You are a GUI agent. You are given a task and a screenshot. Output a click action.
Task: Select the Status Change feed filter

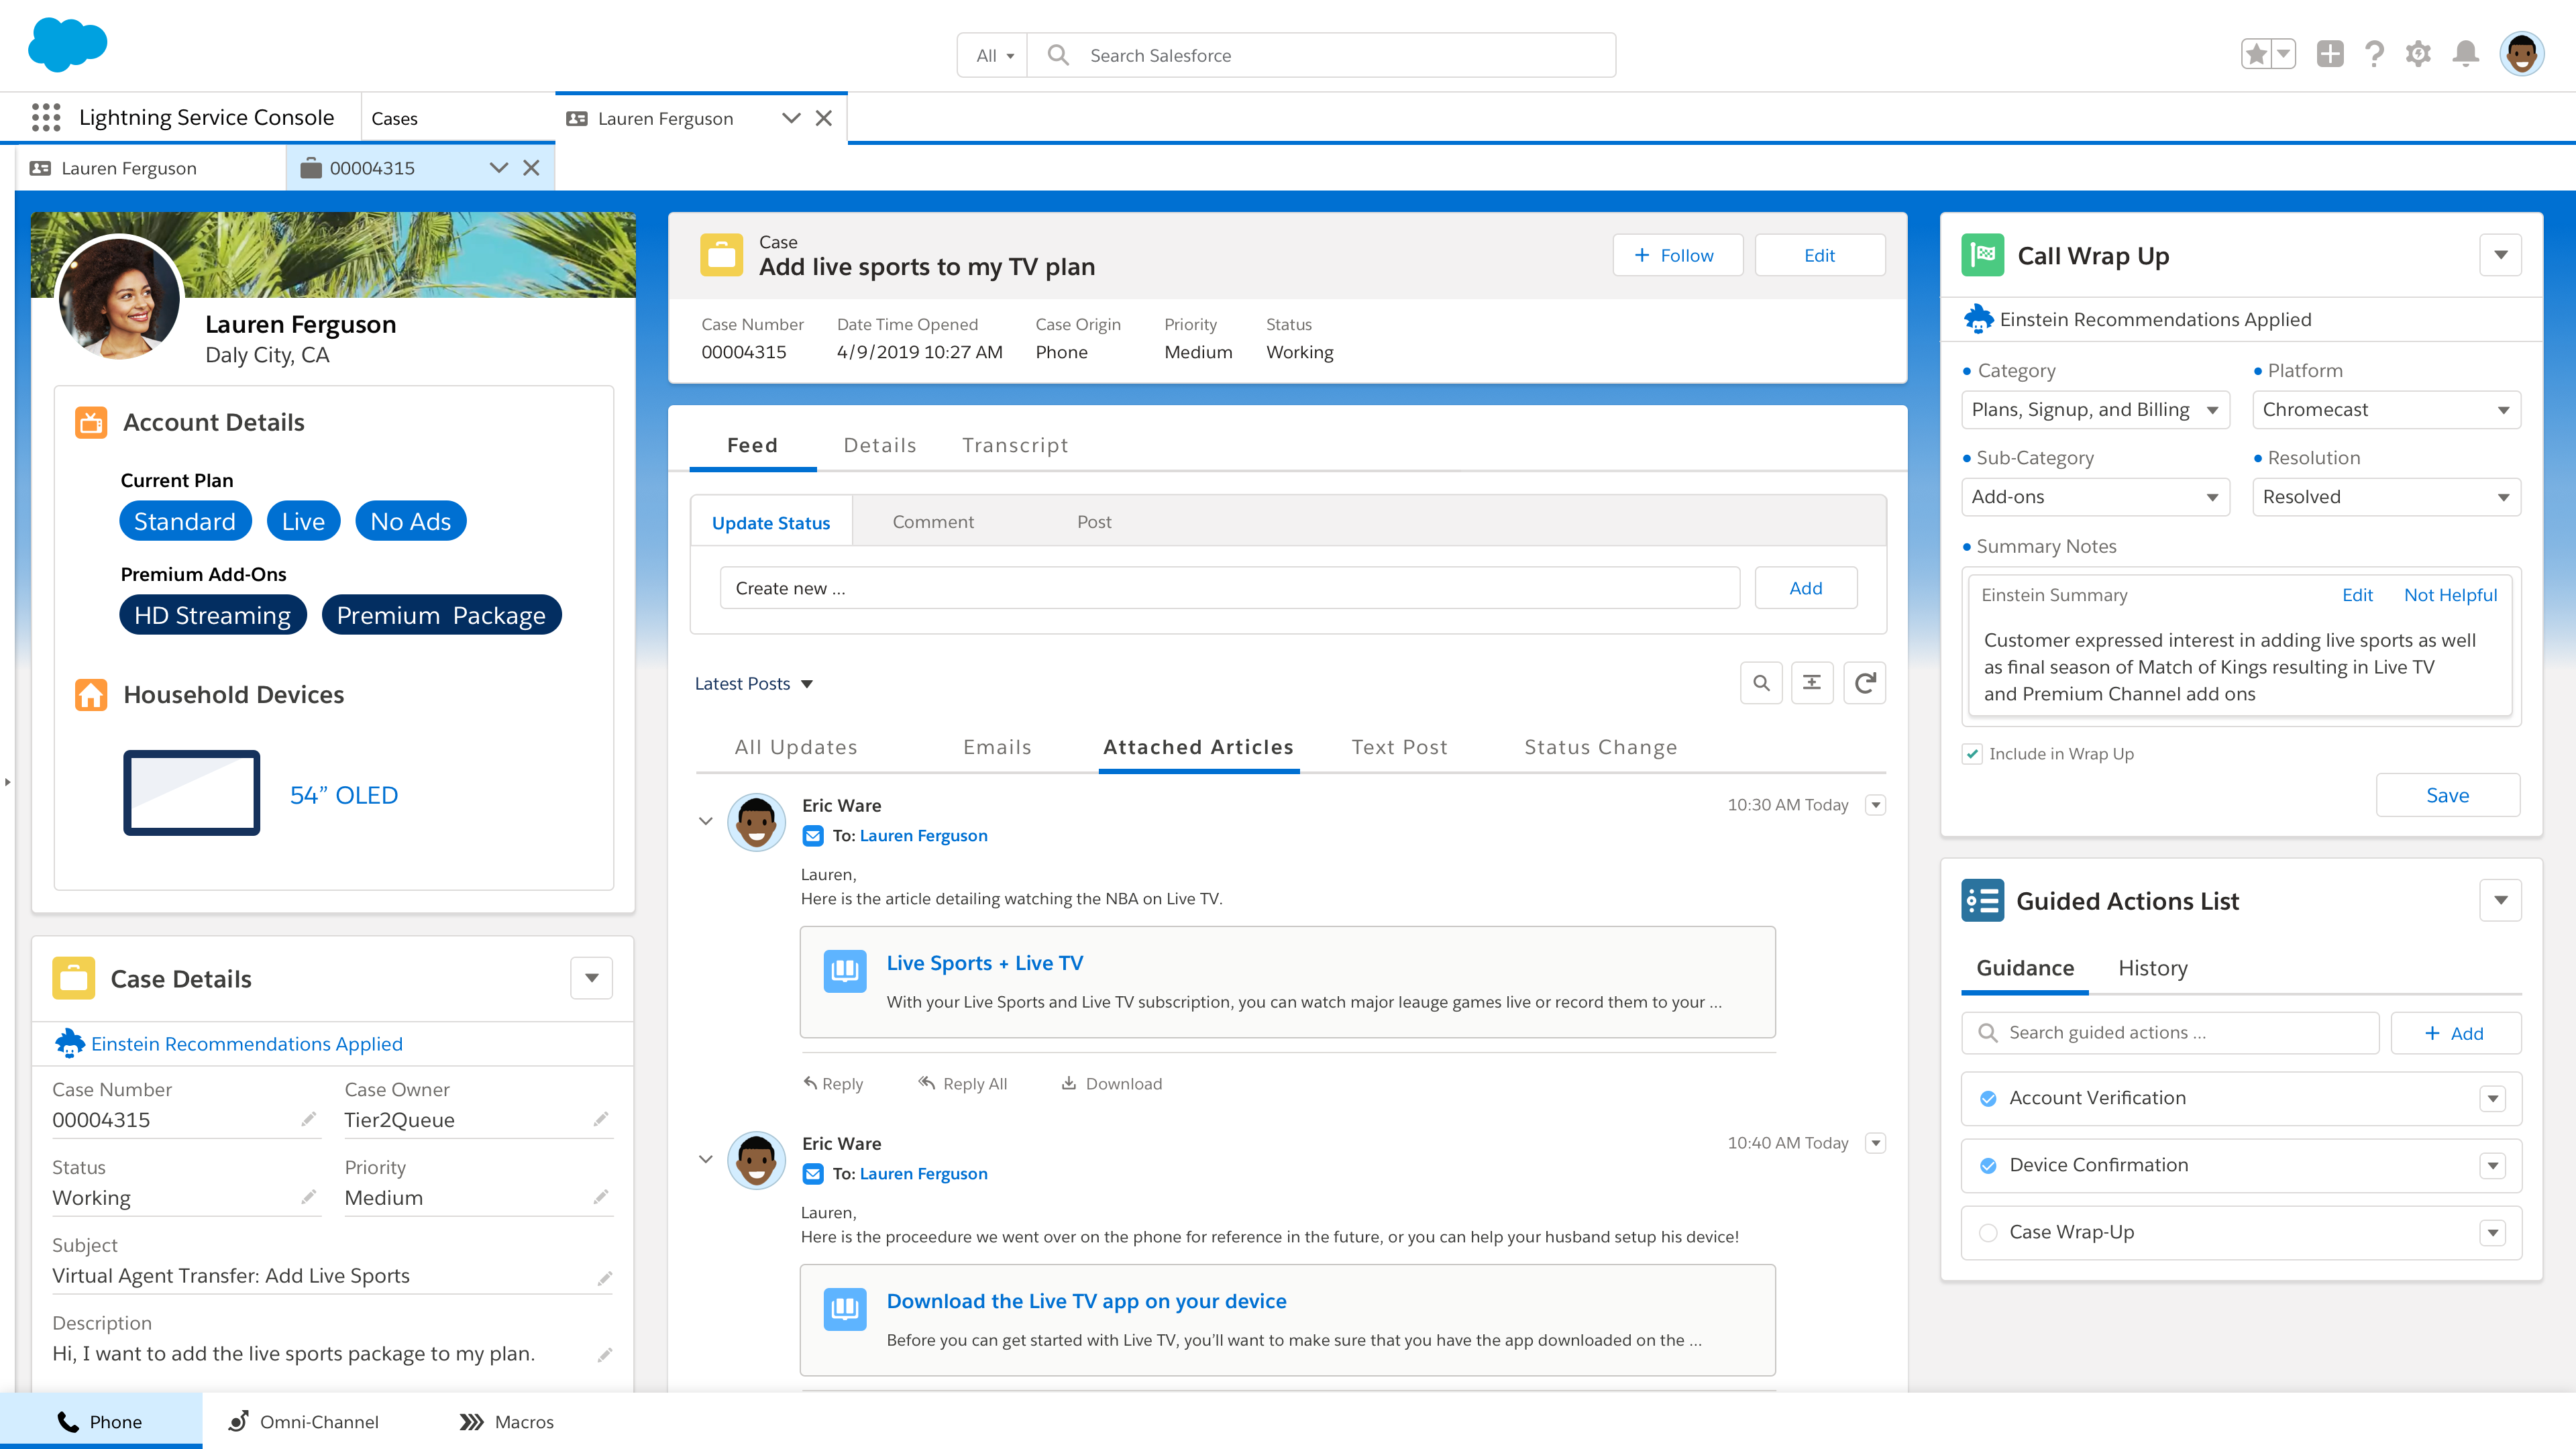(x=1600, y=747)
